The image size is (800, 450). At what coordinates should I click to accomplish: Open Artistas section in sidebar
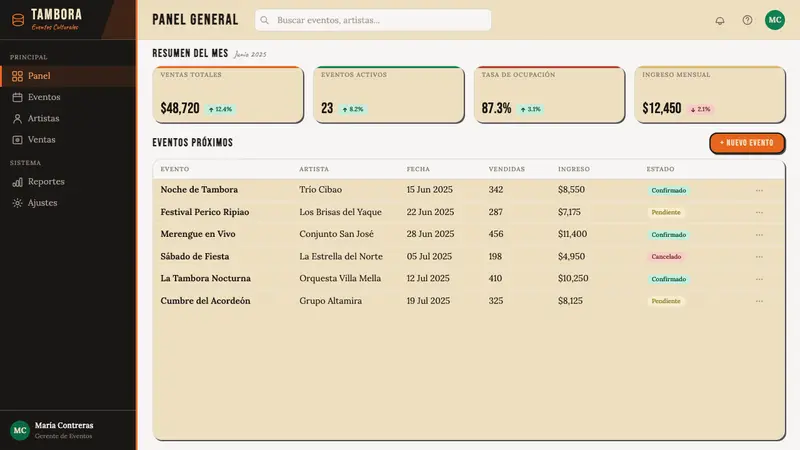(68, 118)
